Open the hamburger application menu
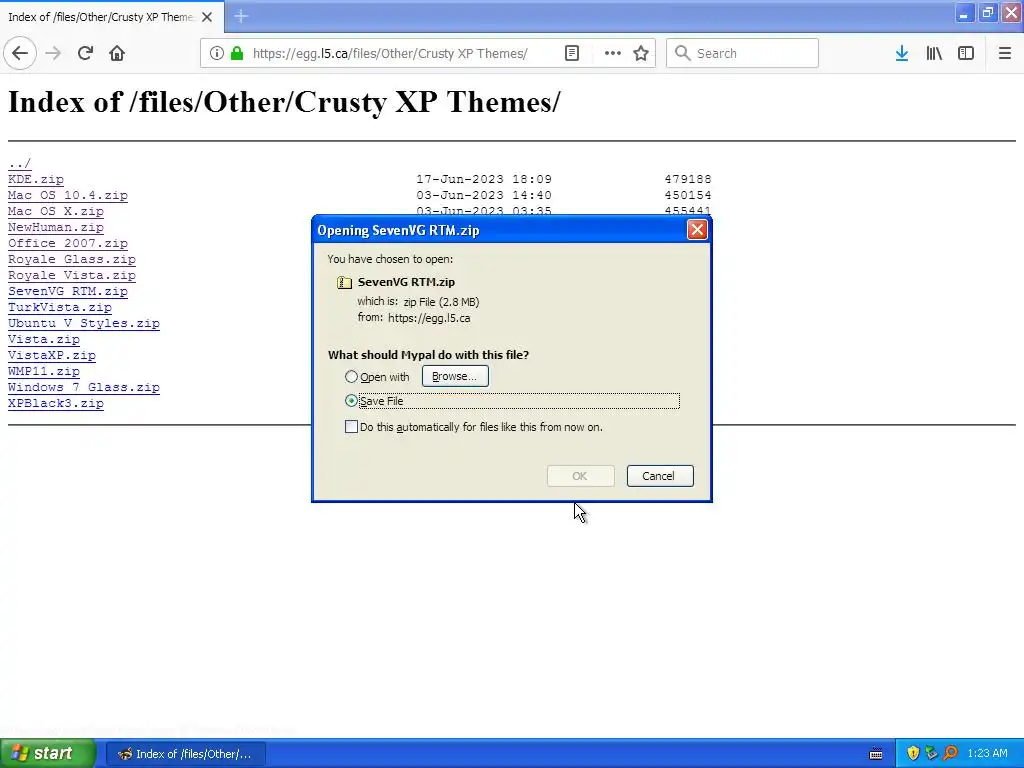1024x768 pixels. coord(1004,53)
